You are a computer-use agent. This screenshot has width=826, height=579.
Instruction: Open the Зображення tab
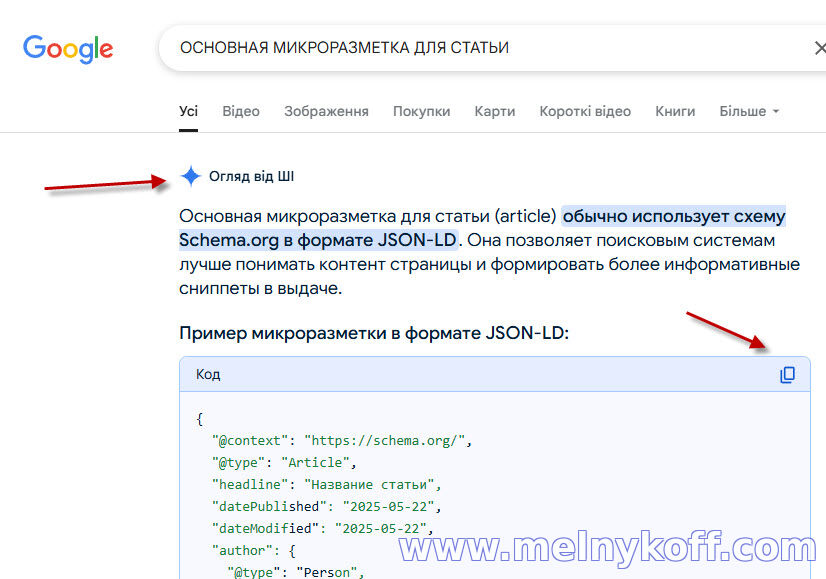coord(326,111)
